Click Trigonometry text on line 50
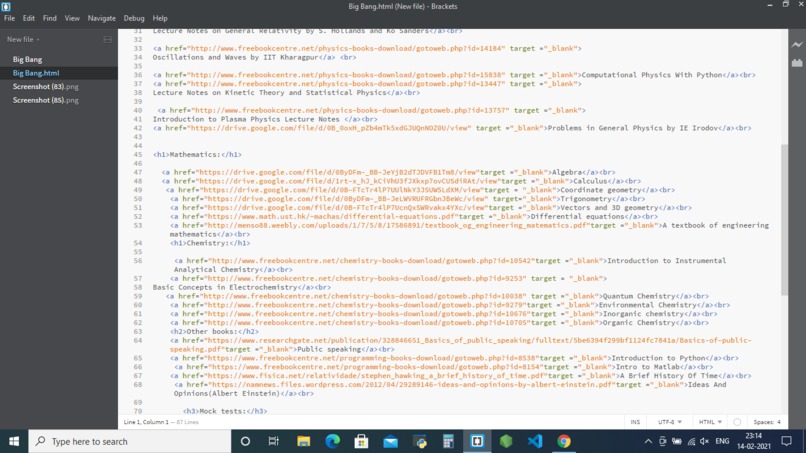 click(x=586, y=199)
